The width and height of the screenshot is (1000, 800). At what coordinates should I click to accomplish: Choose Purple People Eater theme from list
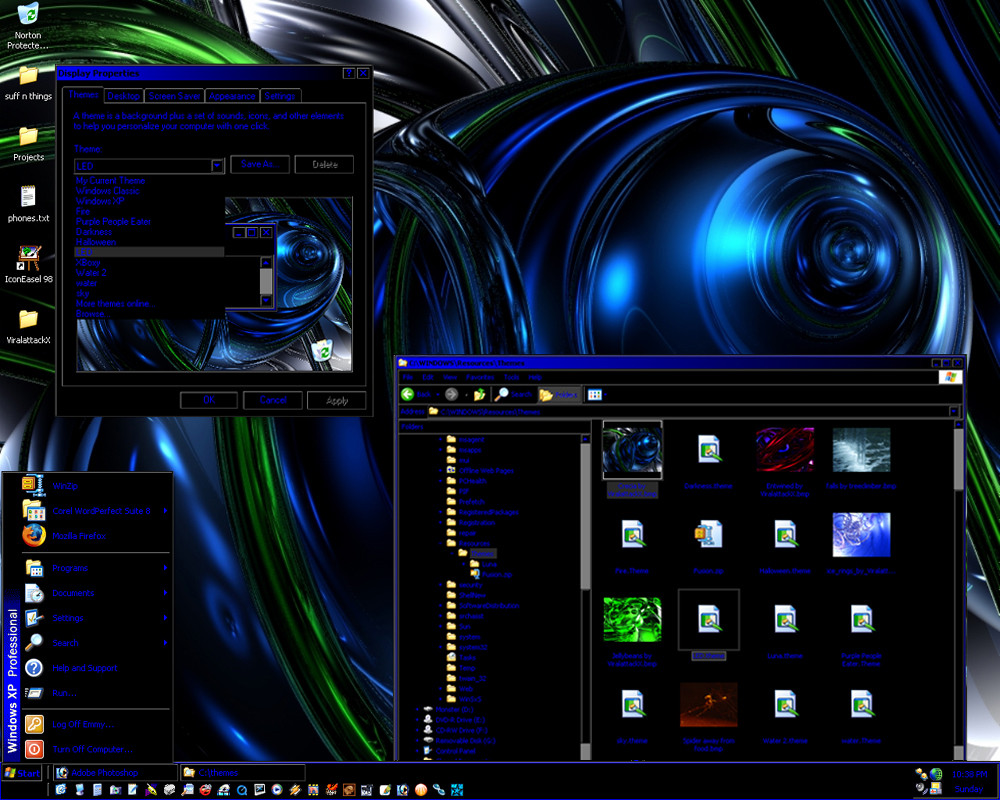coord(113,221)
